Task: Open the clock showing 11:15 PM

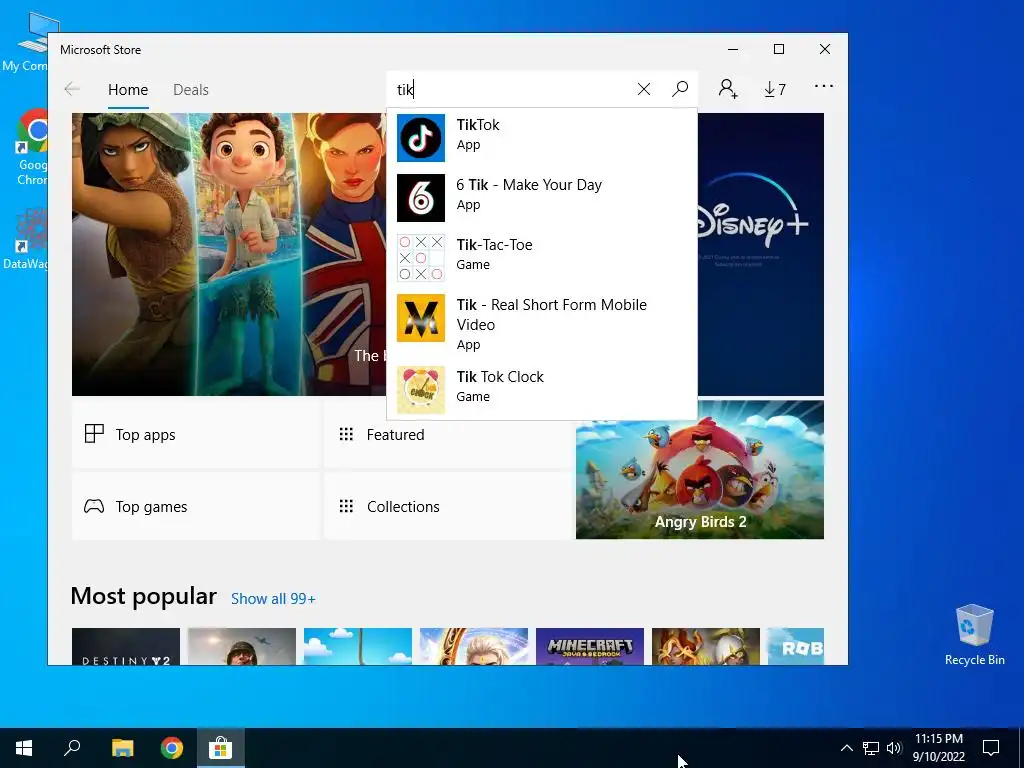Action: [938, 748]
